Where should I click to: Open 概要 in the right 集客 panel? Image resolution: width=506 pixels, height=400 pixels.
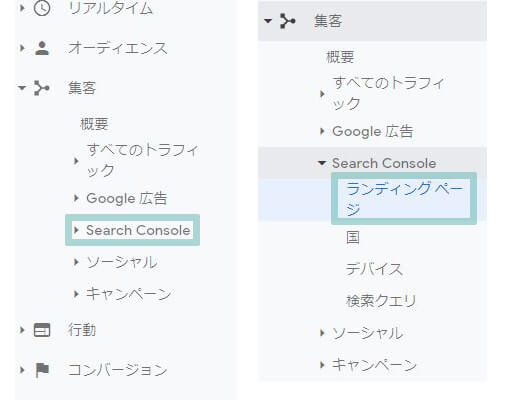click(x=340, y=57)
